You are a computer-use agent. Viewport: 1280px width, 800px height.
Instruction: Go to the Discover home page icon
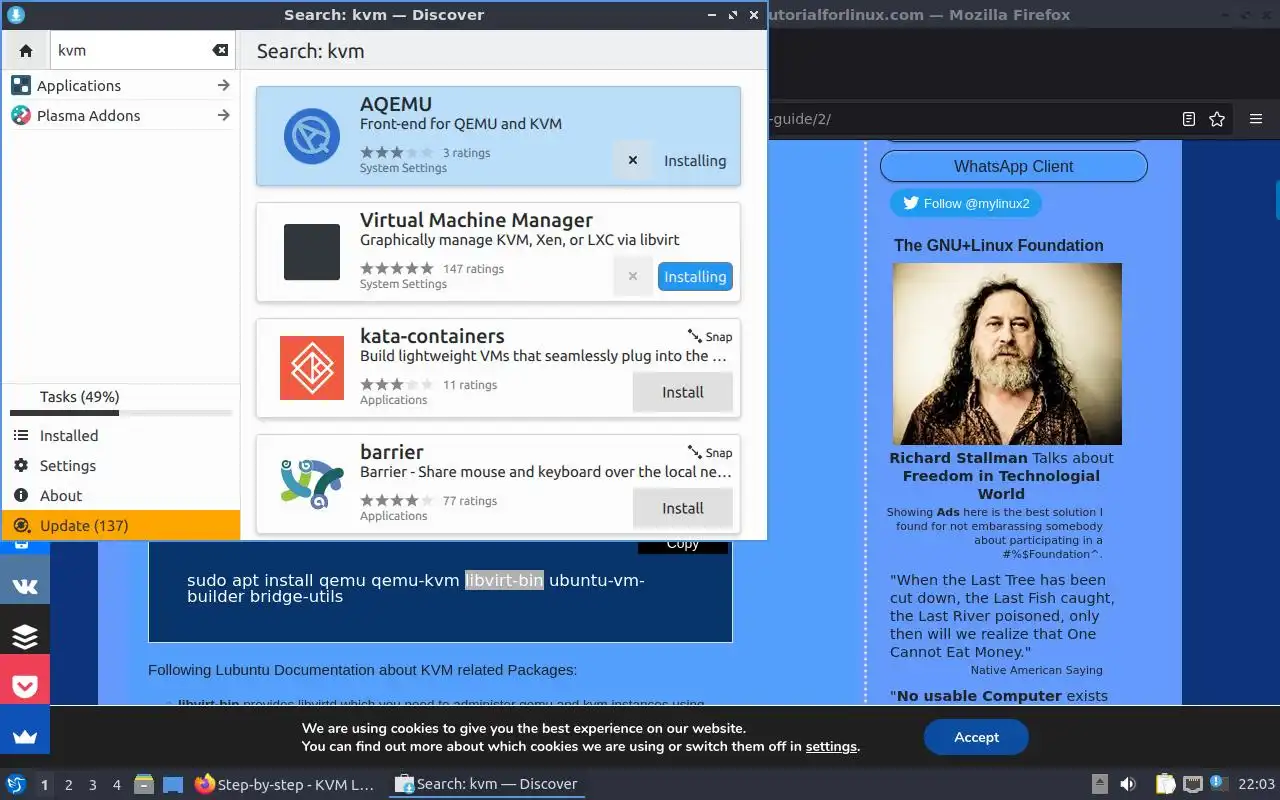coord(26,50)
